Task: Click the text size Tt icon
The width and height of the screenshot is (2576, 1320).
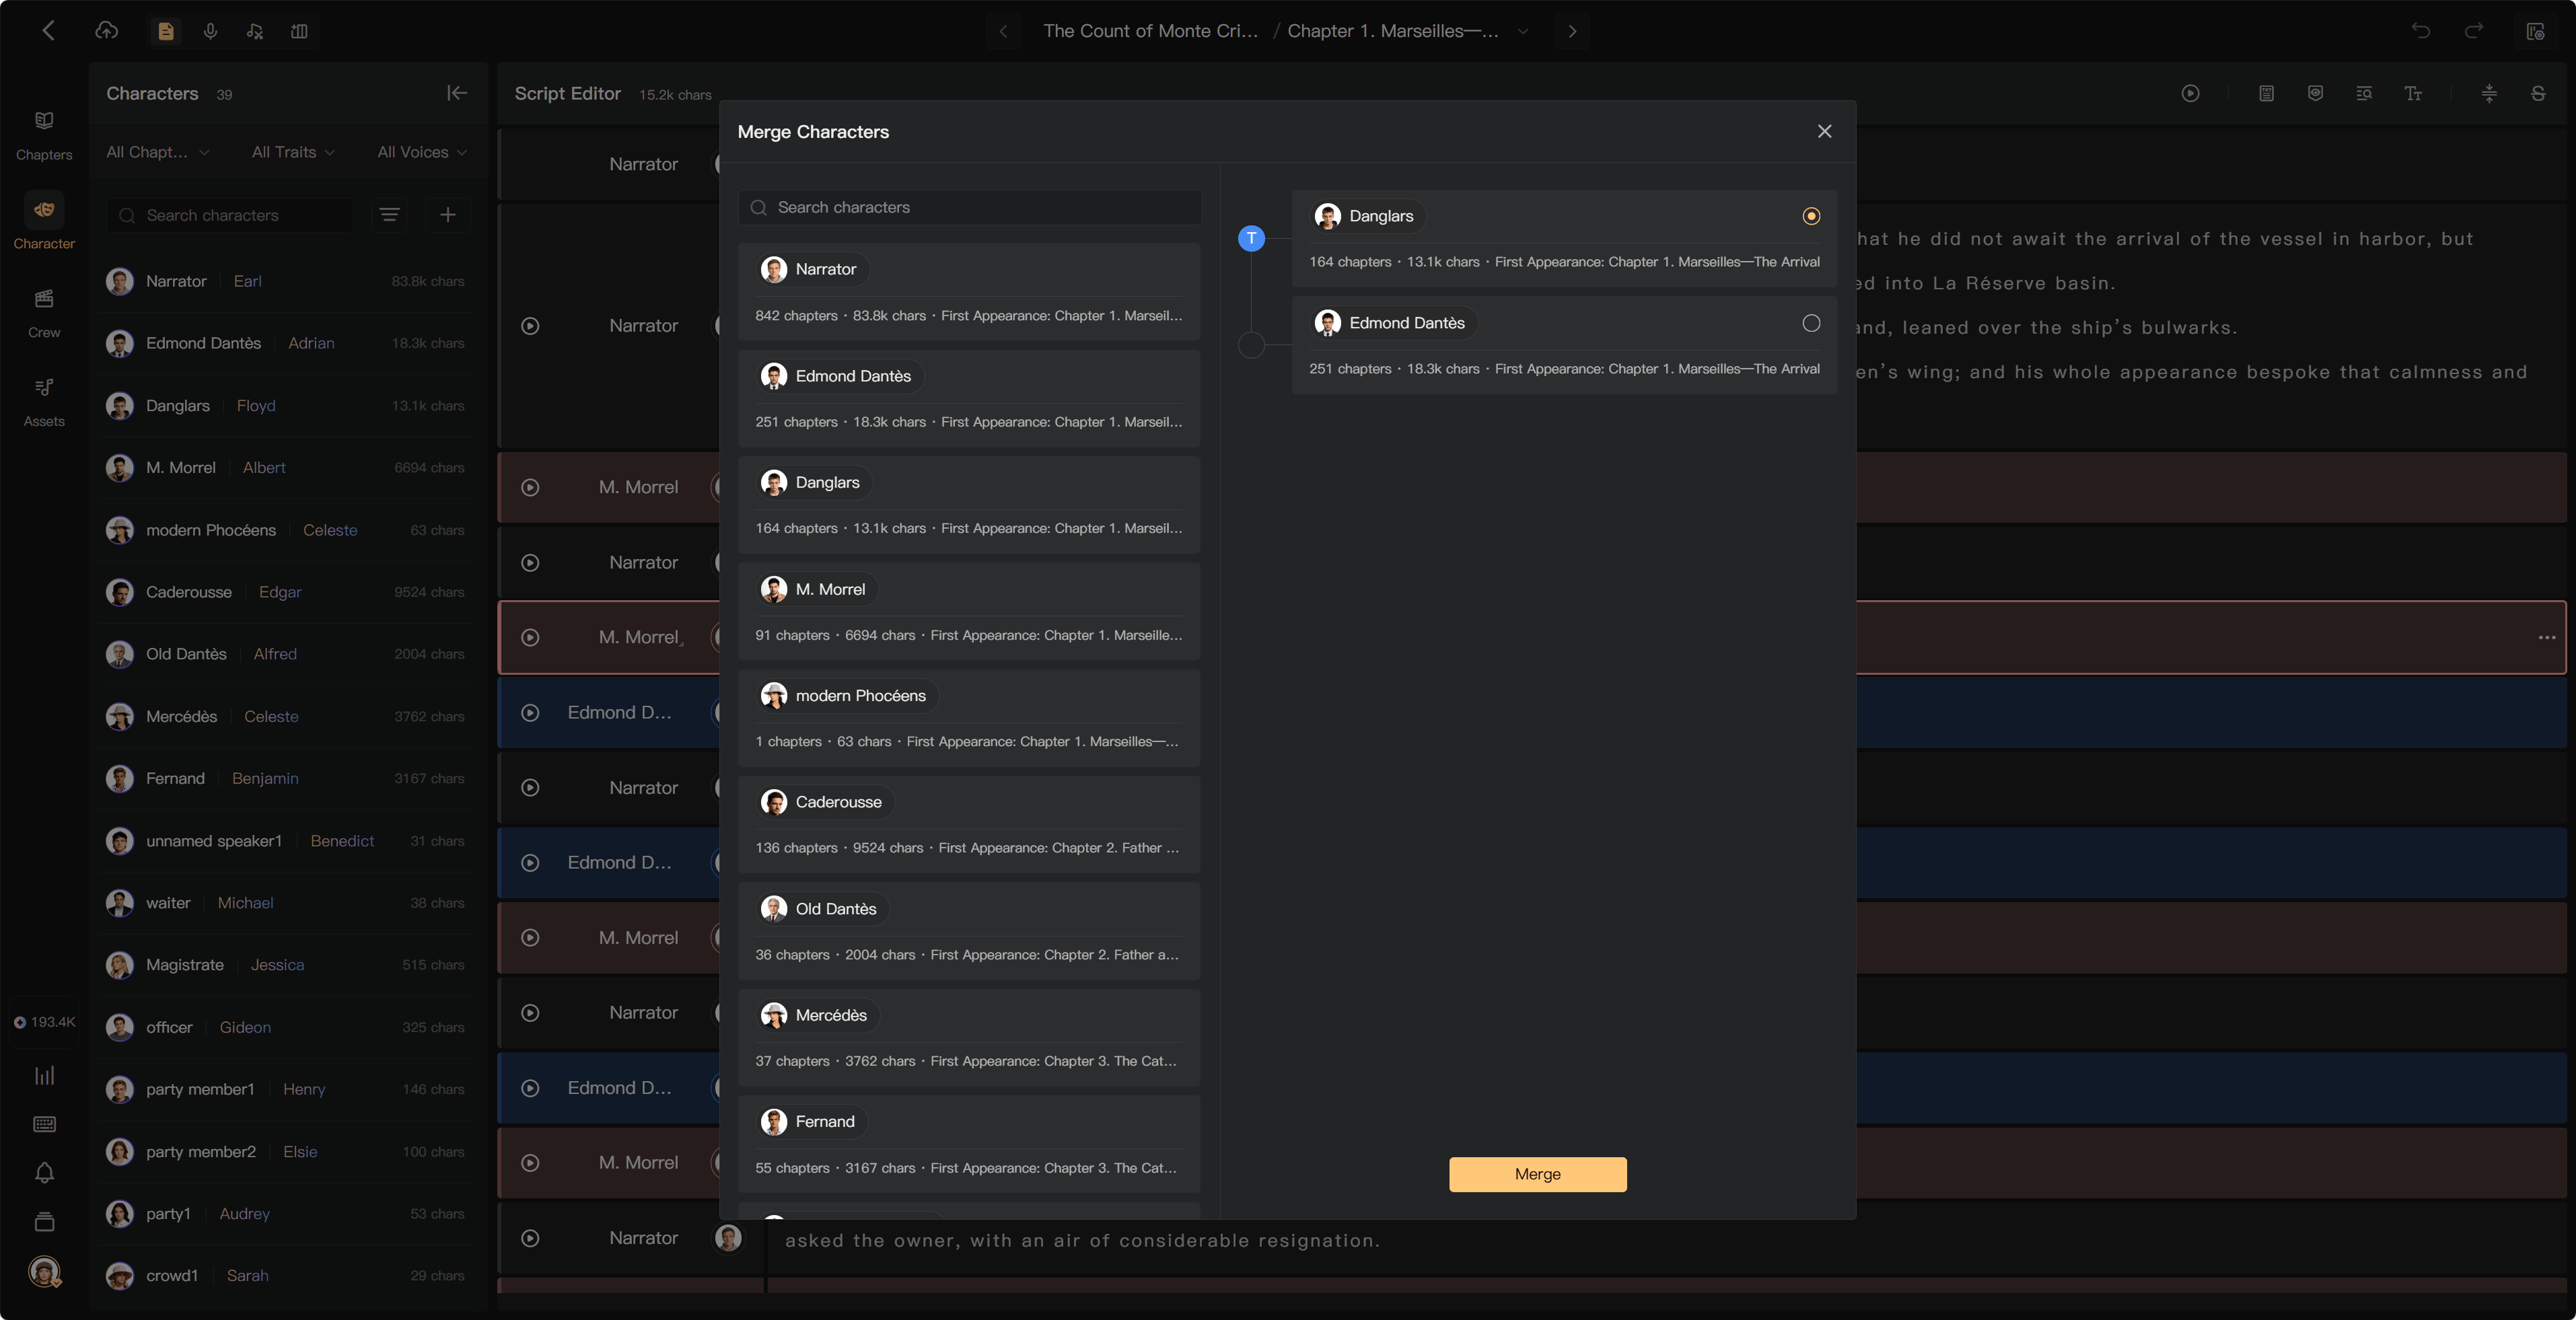Action: pyautogui.click(x=2413, y=93)
